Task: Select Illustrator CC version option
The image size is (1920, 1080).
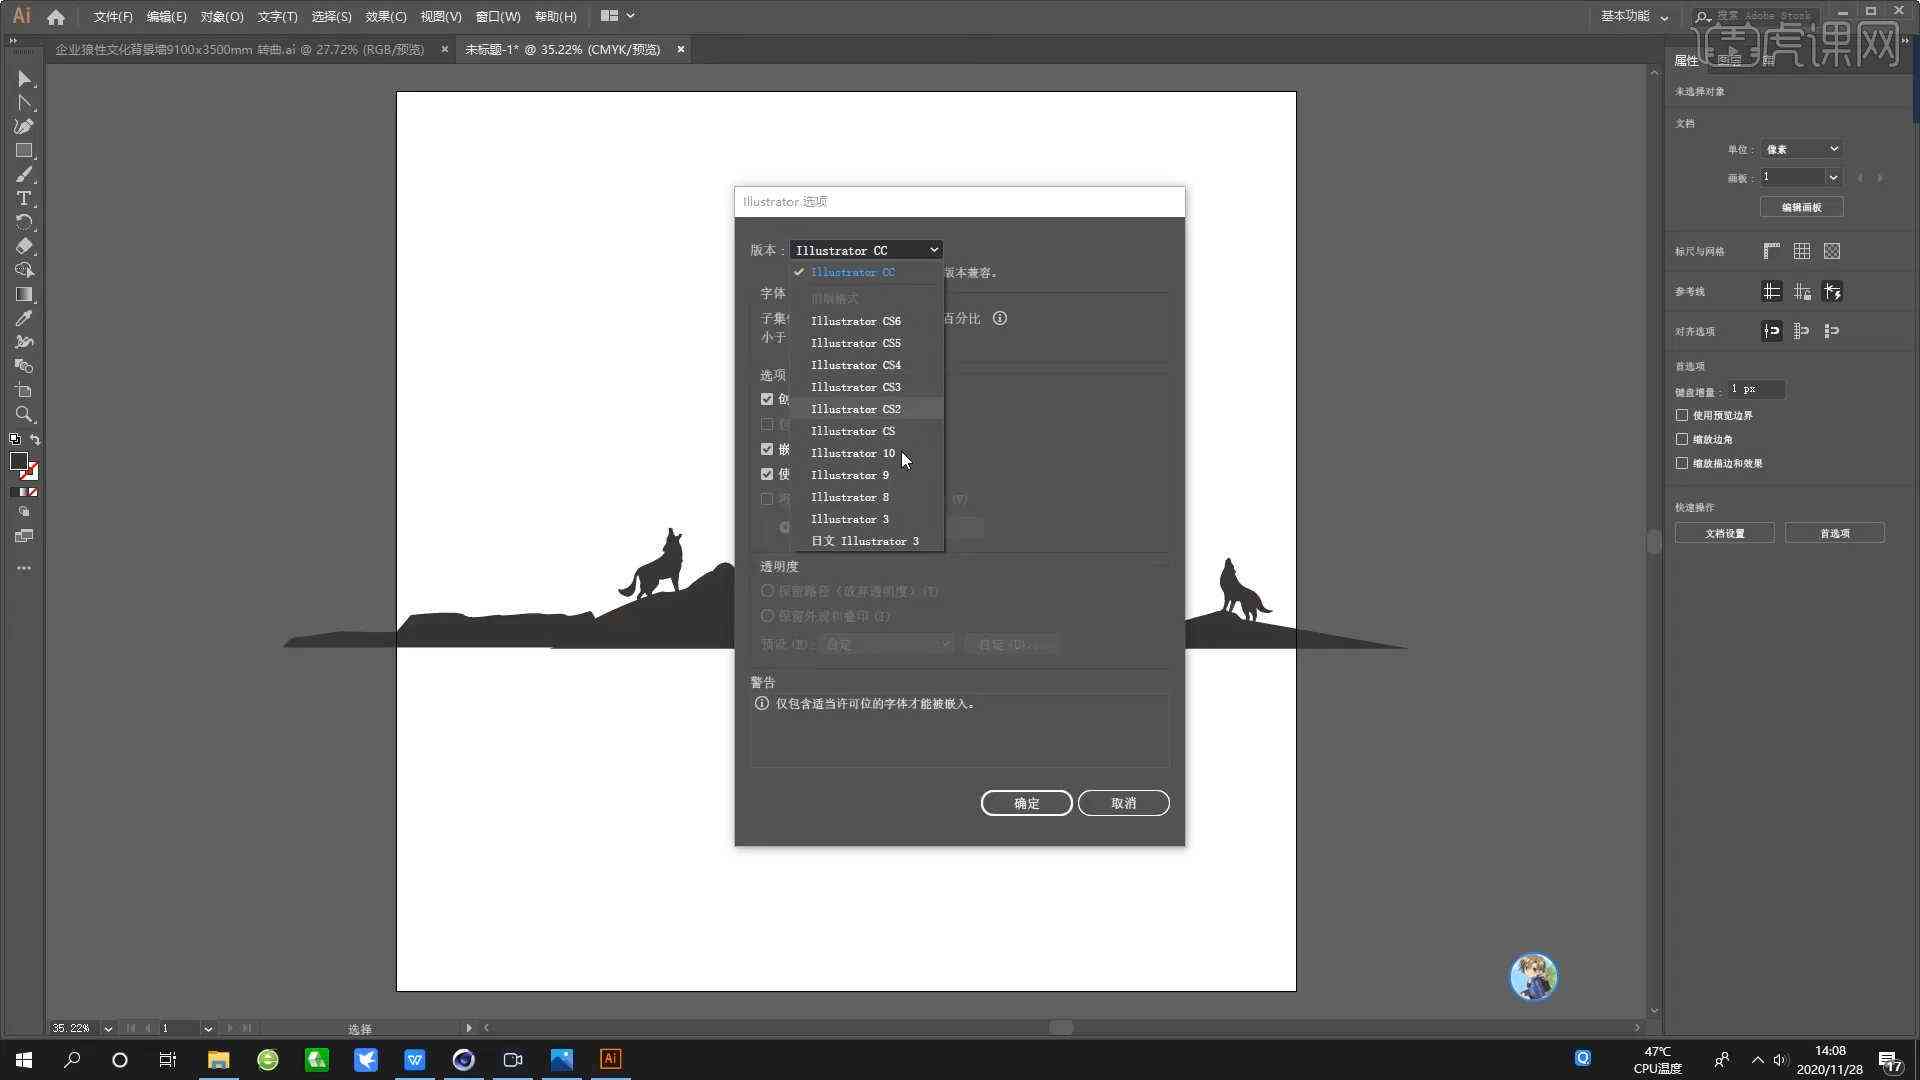Action: 853,272
